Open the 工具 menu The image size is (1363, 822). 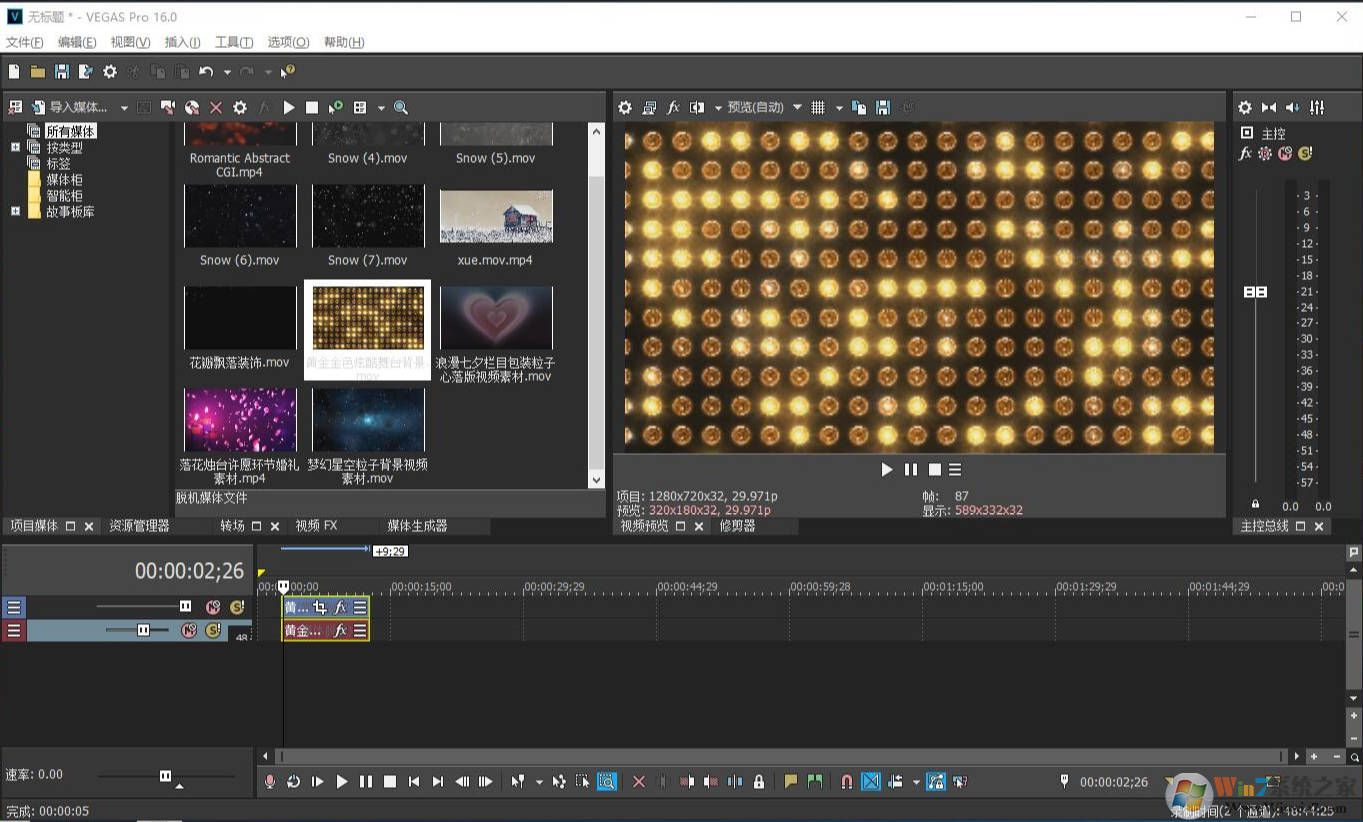click(233, 42)
